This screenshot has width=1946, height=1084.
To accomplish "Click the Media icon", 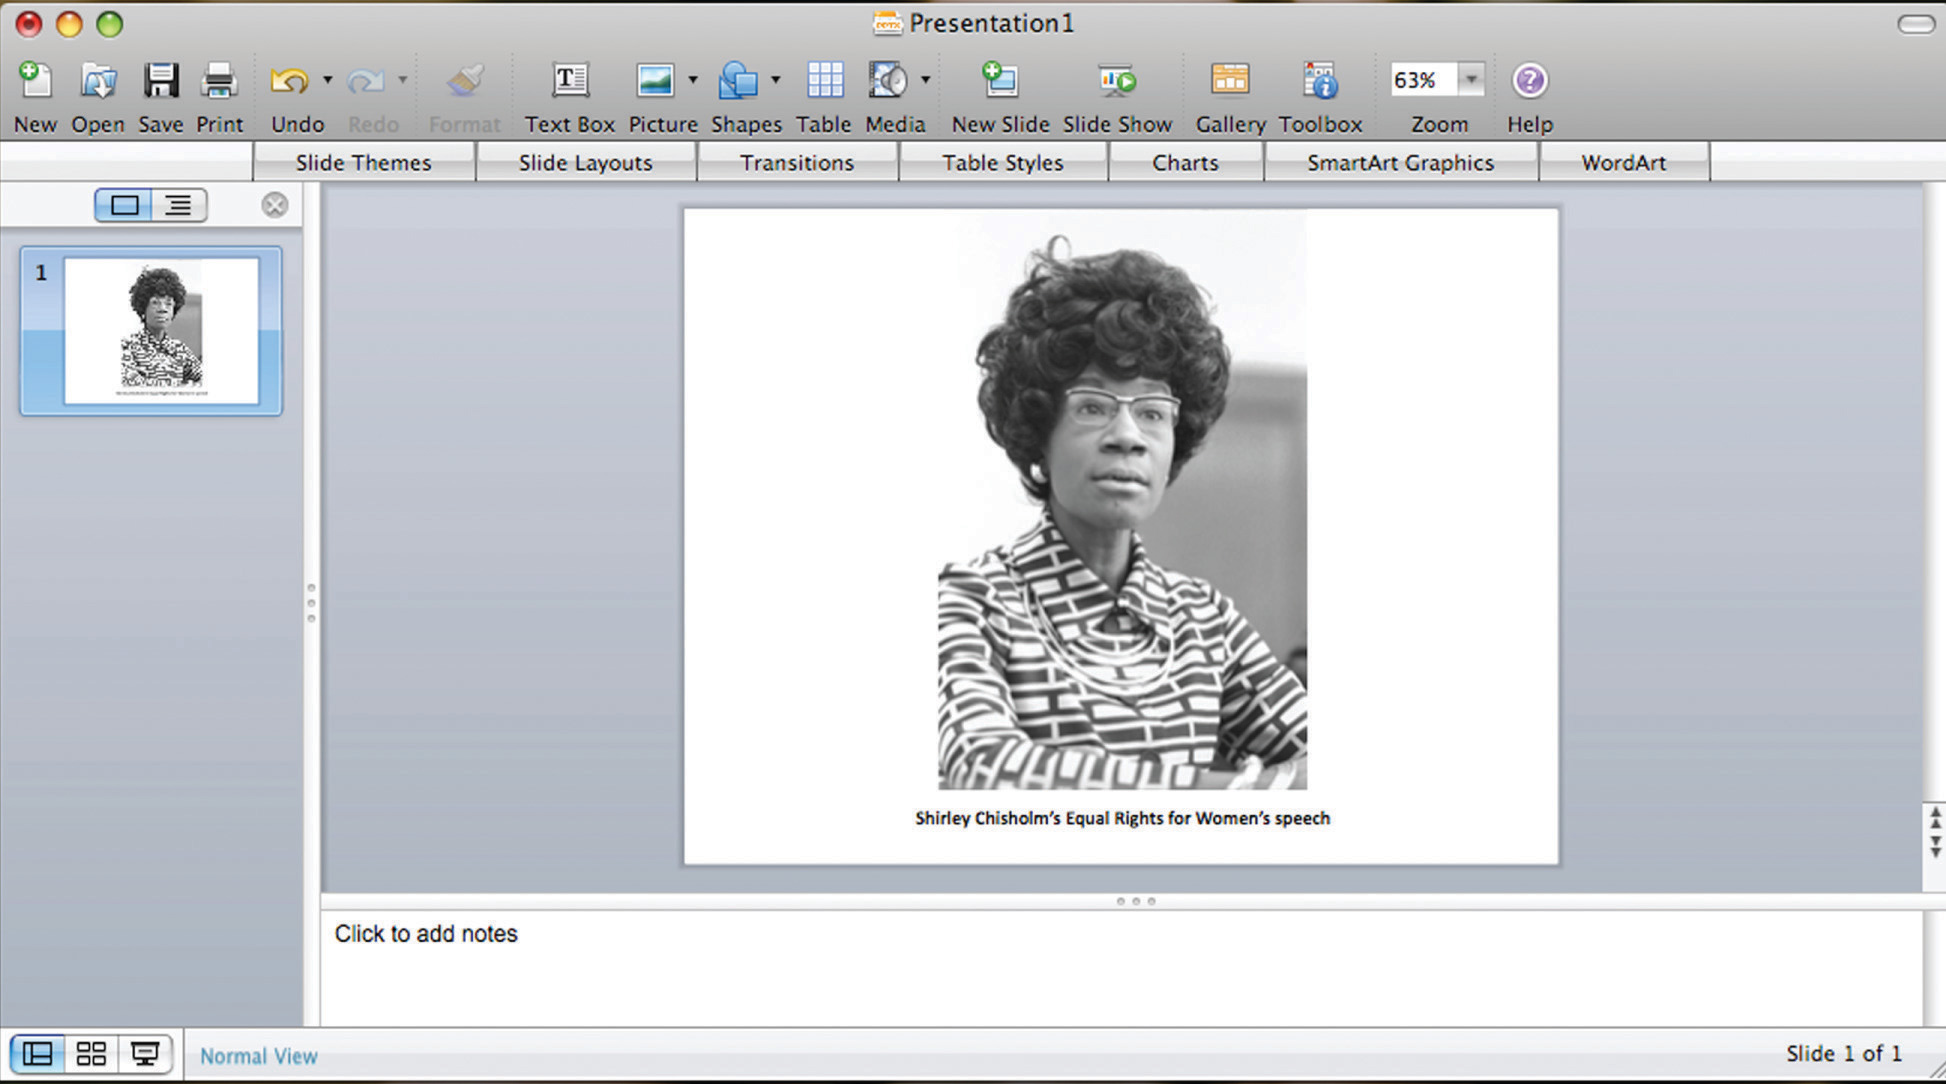I will (x=888, y=81).
